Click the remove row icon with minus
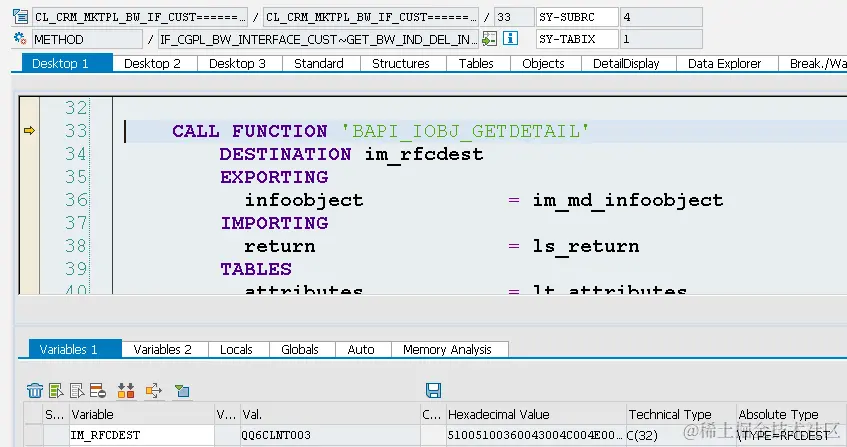 pyautogui.click(x=98, y=390)
